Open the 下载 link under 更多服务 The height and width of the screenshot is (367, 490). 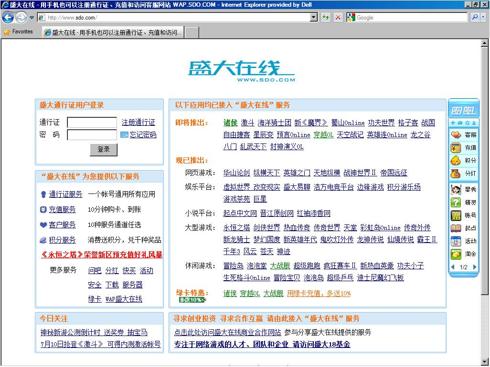point(112,285)
